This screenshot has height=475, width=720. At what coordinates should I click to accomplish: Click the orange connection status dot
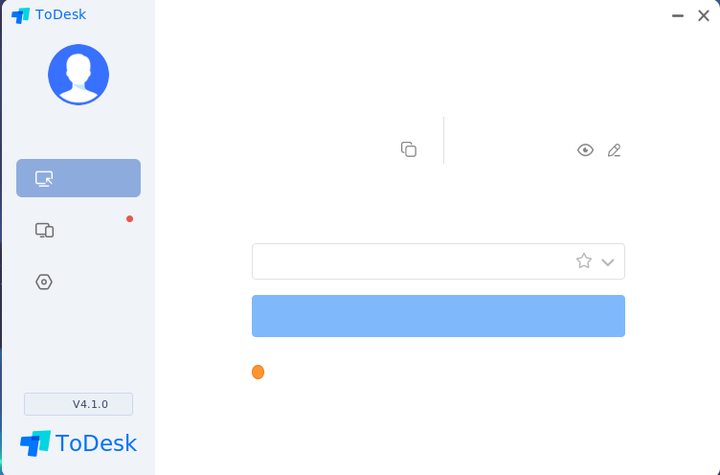(258, 372)
